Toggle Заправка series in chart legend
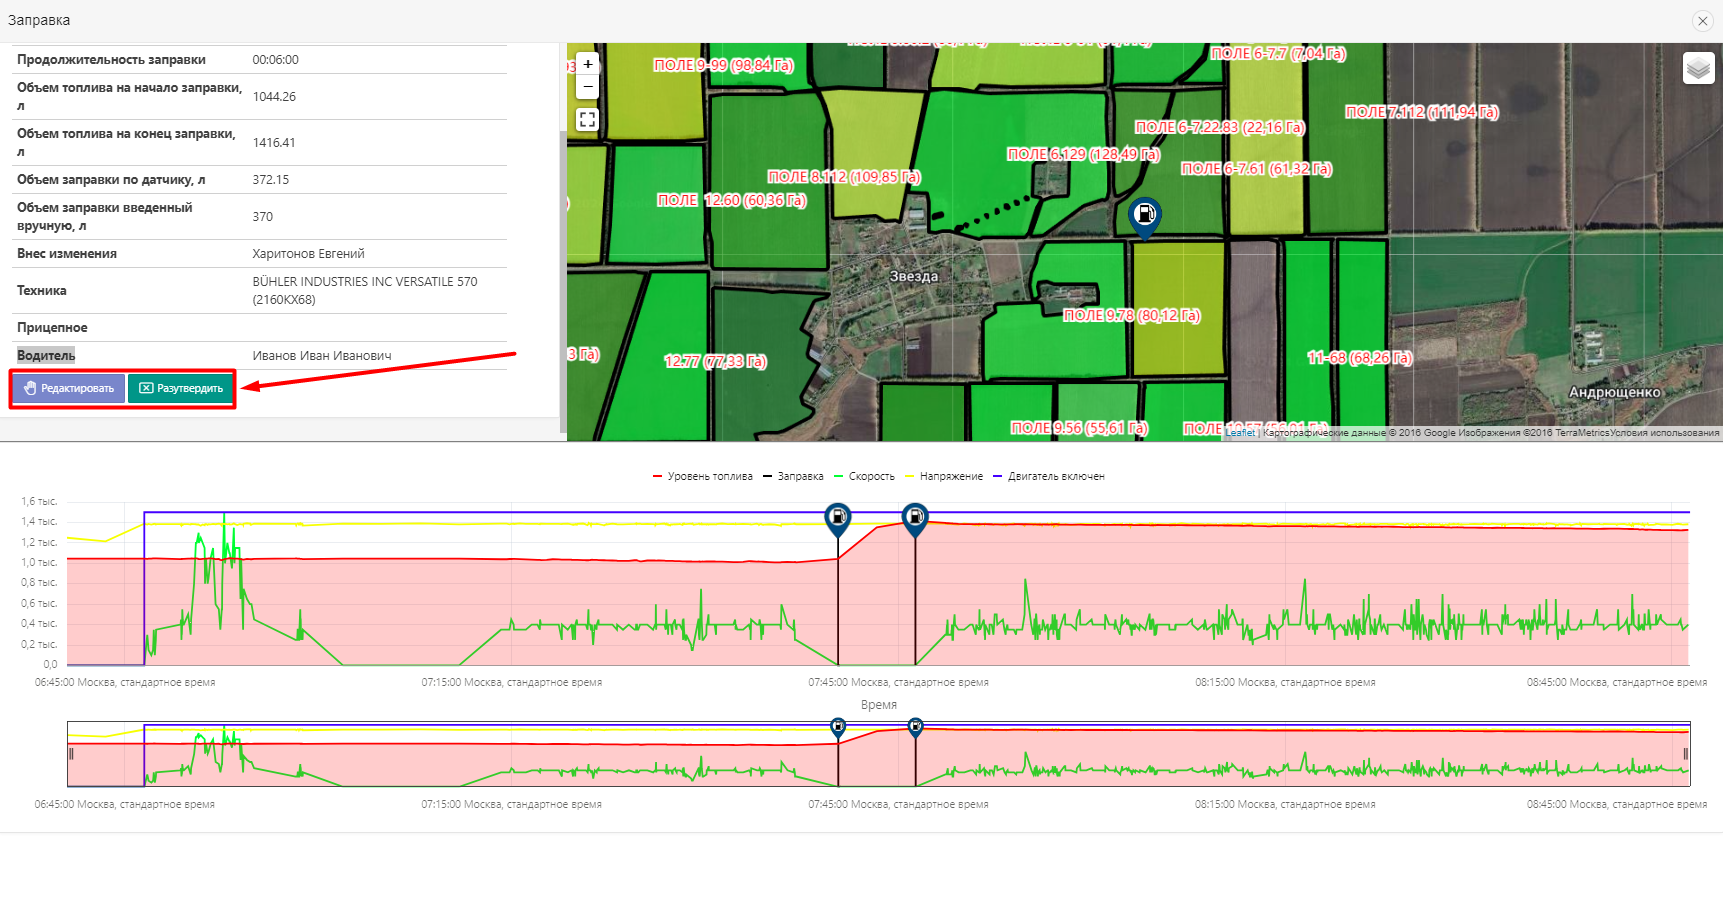 [794, 476]
